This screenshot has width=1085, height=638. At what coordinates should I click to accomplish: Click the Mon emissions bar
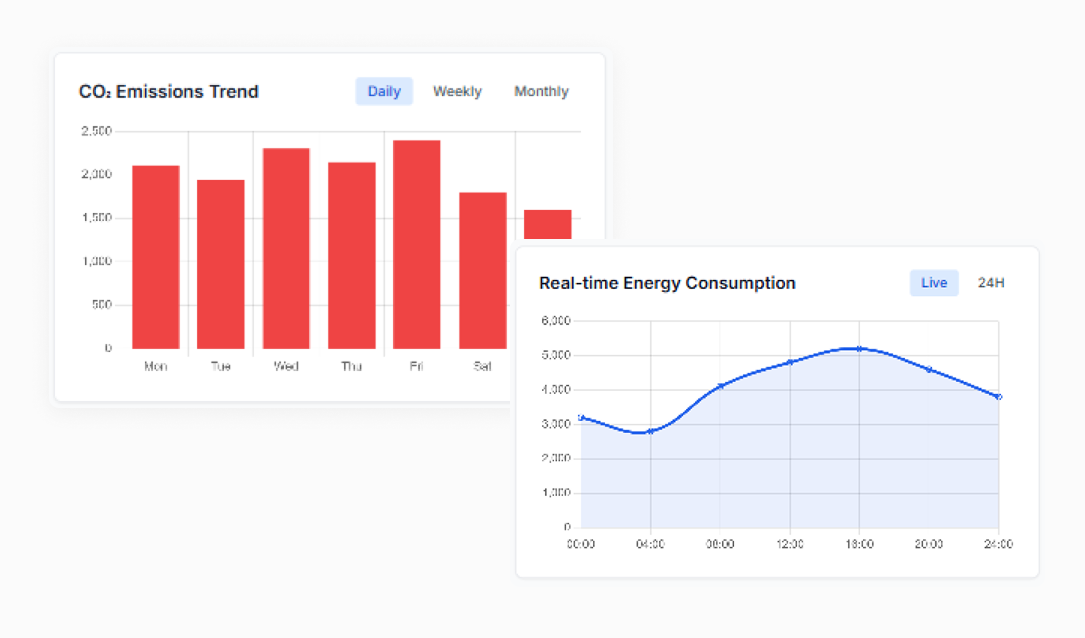[155, 257]
